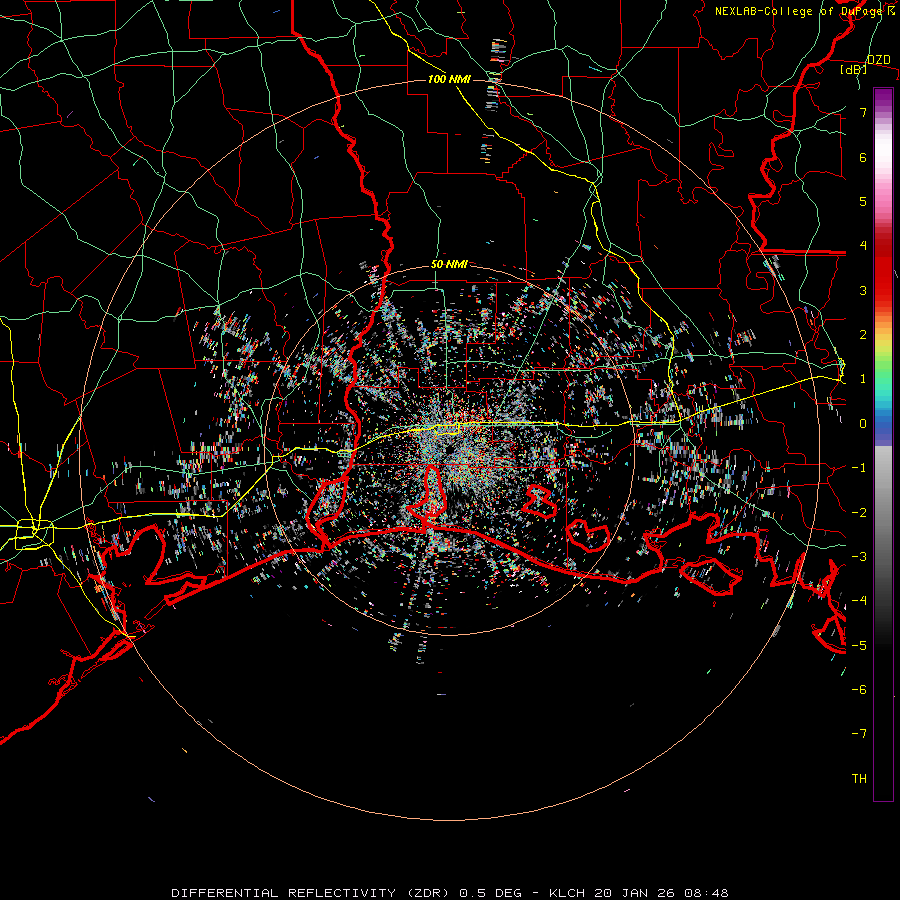Click the 50 NMI range ring label
Viewport: 900px width, 900px height.
point(449,264)
